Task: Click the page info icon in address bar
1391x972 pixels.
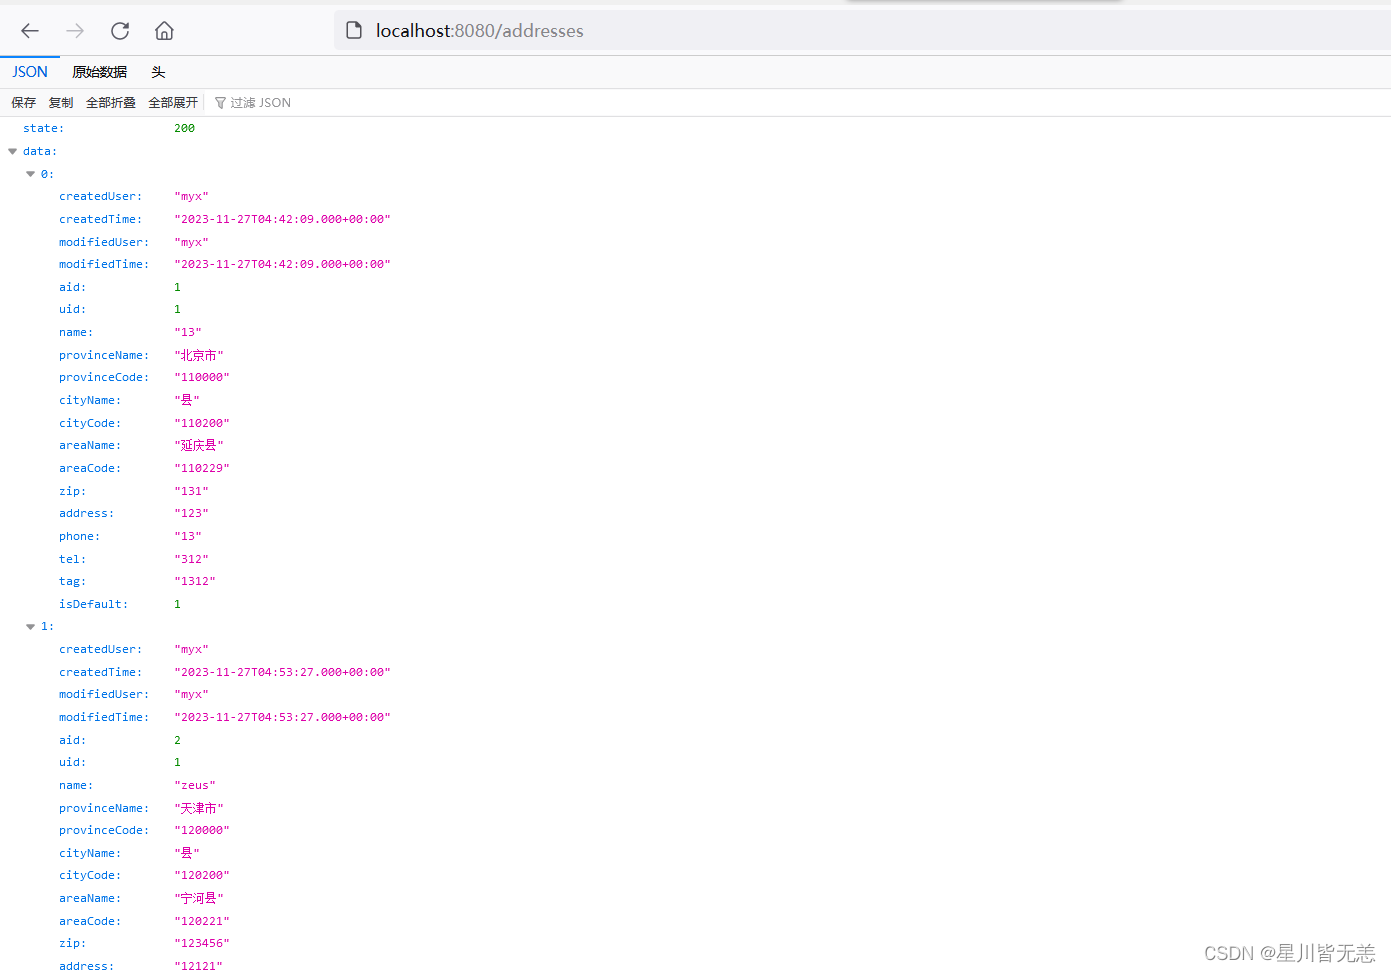Action: (353, 31)
